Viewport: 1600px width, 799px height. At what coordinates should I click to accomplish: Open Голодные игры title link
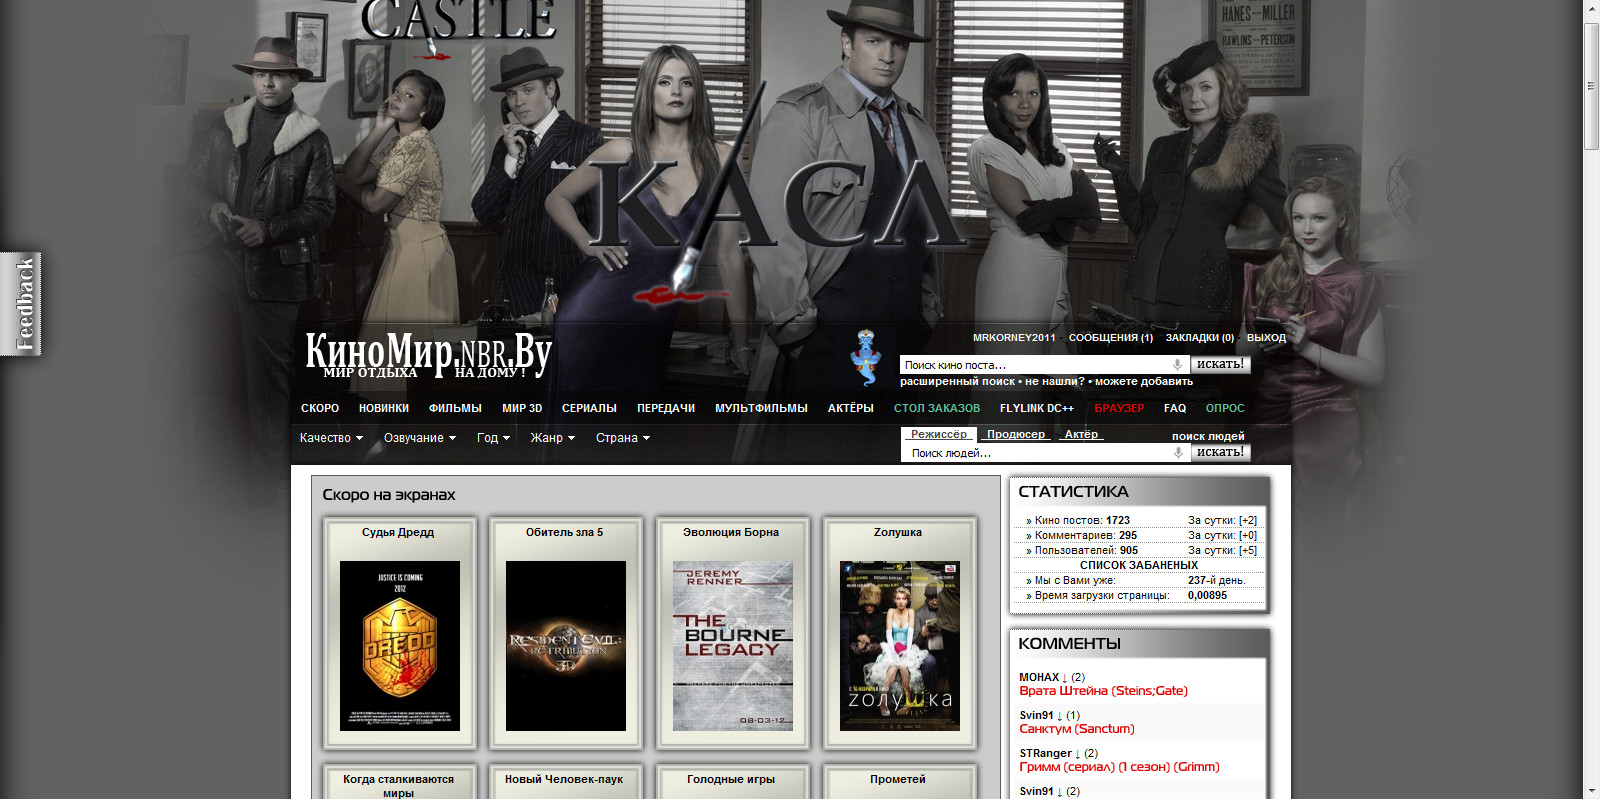[x=731, y=779]
